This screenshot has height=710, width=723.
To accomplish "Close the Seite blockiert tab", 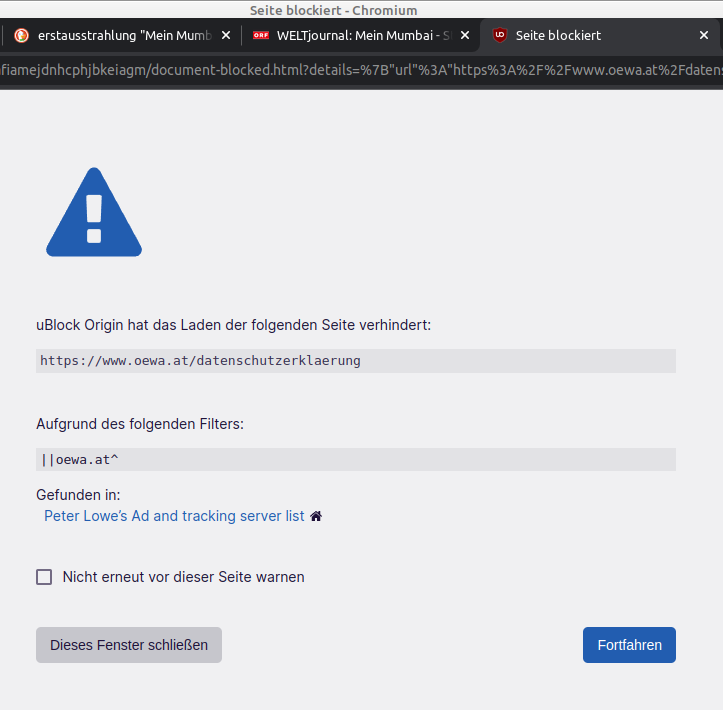I will [704, 36].
